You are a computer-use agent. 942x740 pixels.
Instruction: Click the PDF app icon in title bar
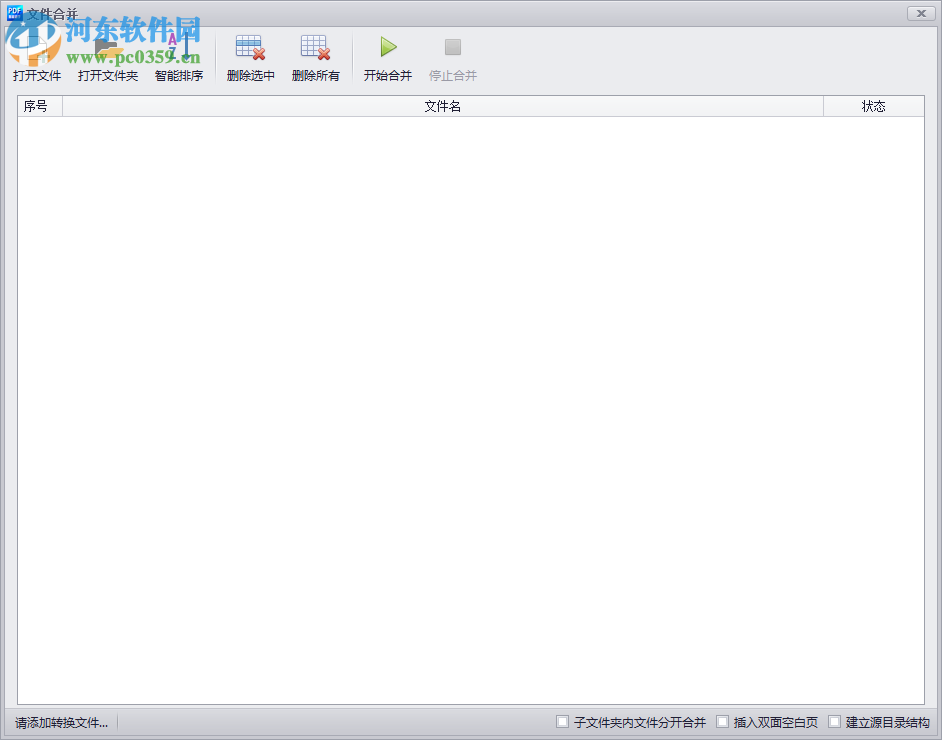pyautogui.click(x=14, y=13)
